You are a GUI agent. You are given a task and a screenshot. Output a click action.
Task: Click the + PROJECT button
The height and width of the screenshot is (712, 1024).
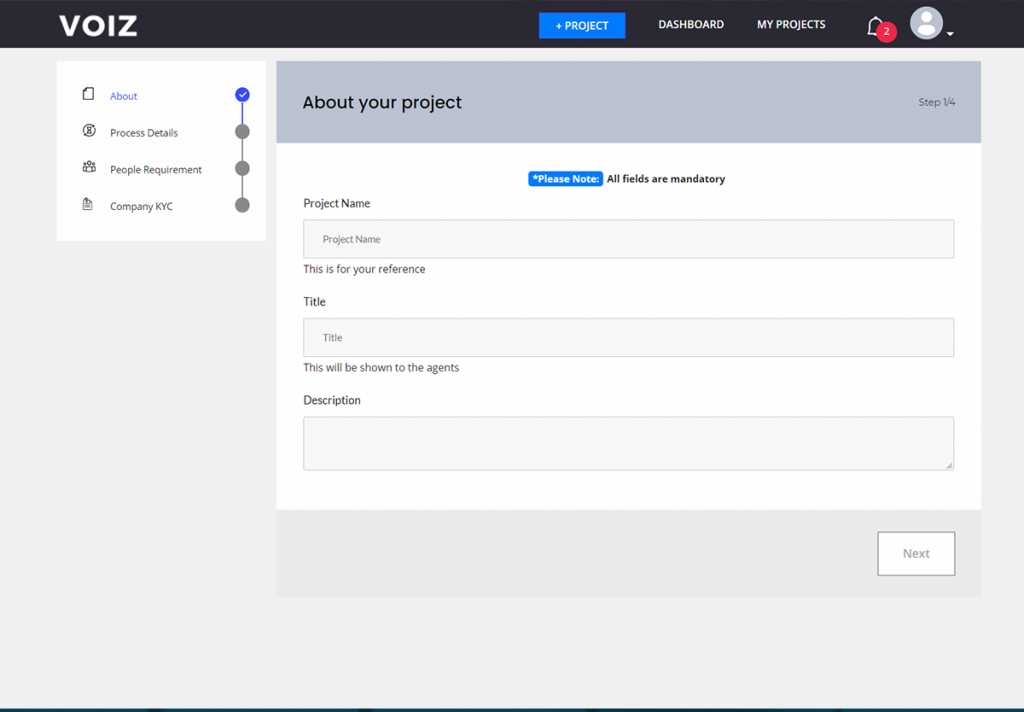582,25
